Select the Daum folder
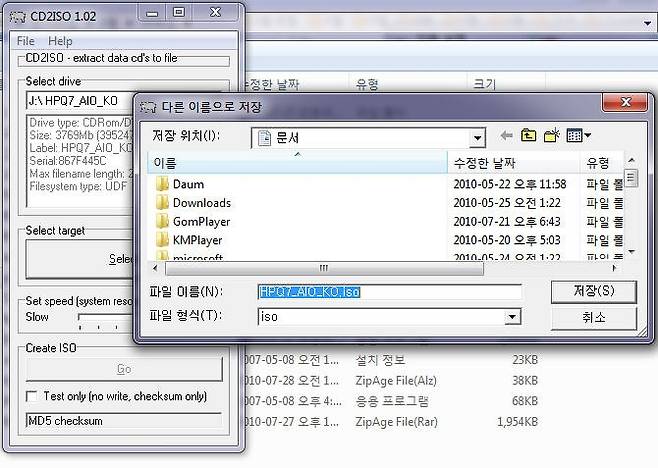The width and height of the screenshot is (658, 468). tap(187, 184)
